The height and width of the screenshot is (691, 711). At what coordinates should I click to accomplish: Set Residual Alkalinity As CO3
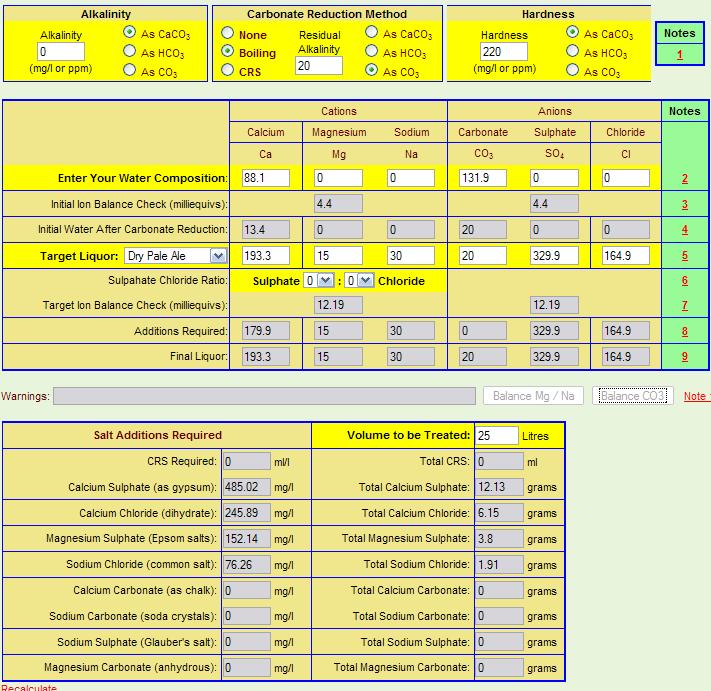click(x=371, y=70)
